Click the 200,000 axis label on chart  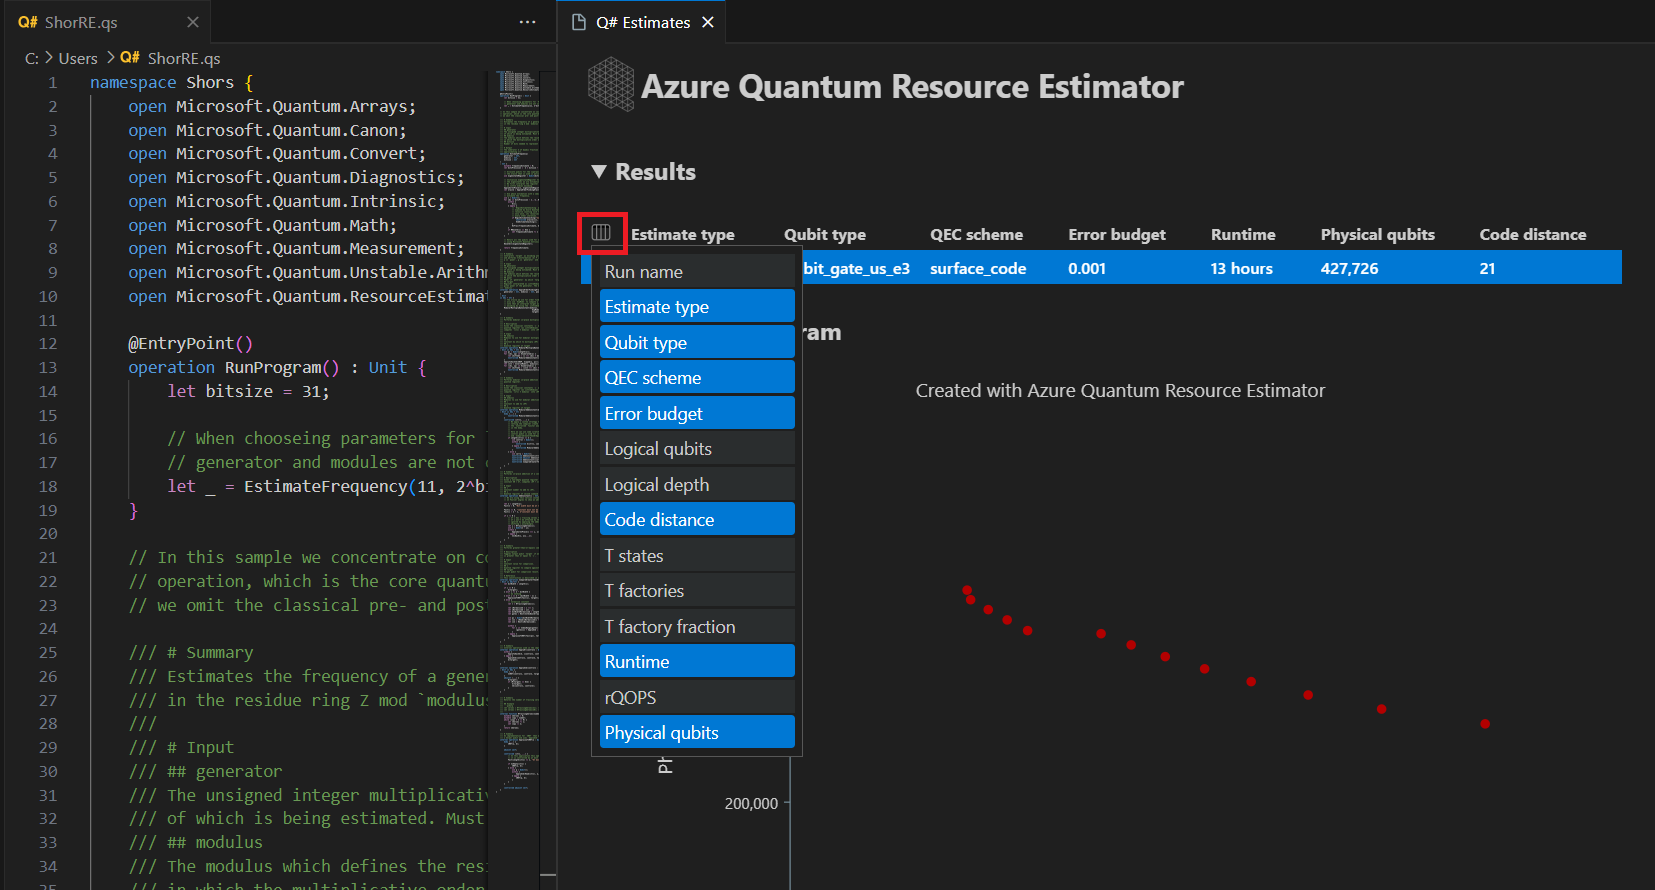coord(751,803)
